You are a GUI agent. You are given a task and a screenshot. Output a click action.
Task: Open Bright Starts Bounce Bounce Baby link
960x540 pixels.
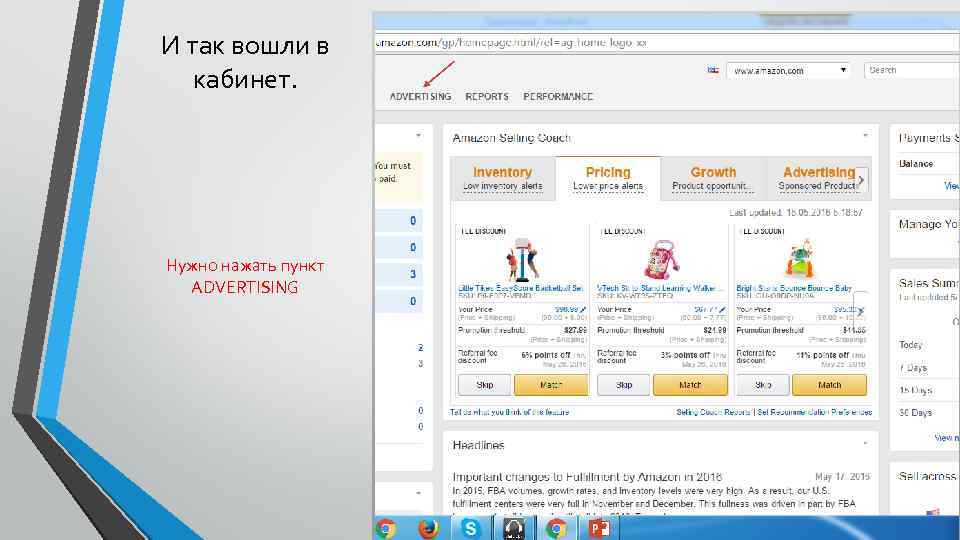point(794,288)
